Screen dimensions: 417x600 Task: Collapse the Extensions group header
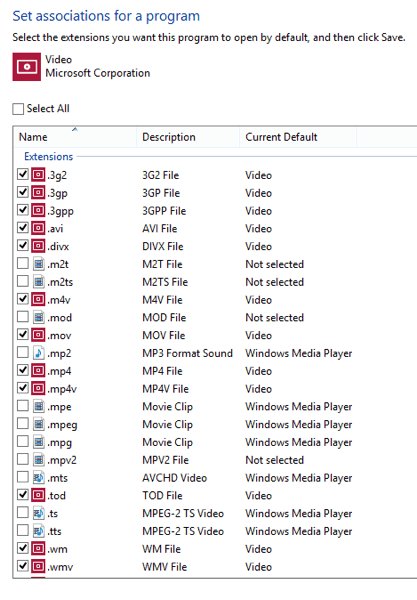(x=48, y=157)
